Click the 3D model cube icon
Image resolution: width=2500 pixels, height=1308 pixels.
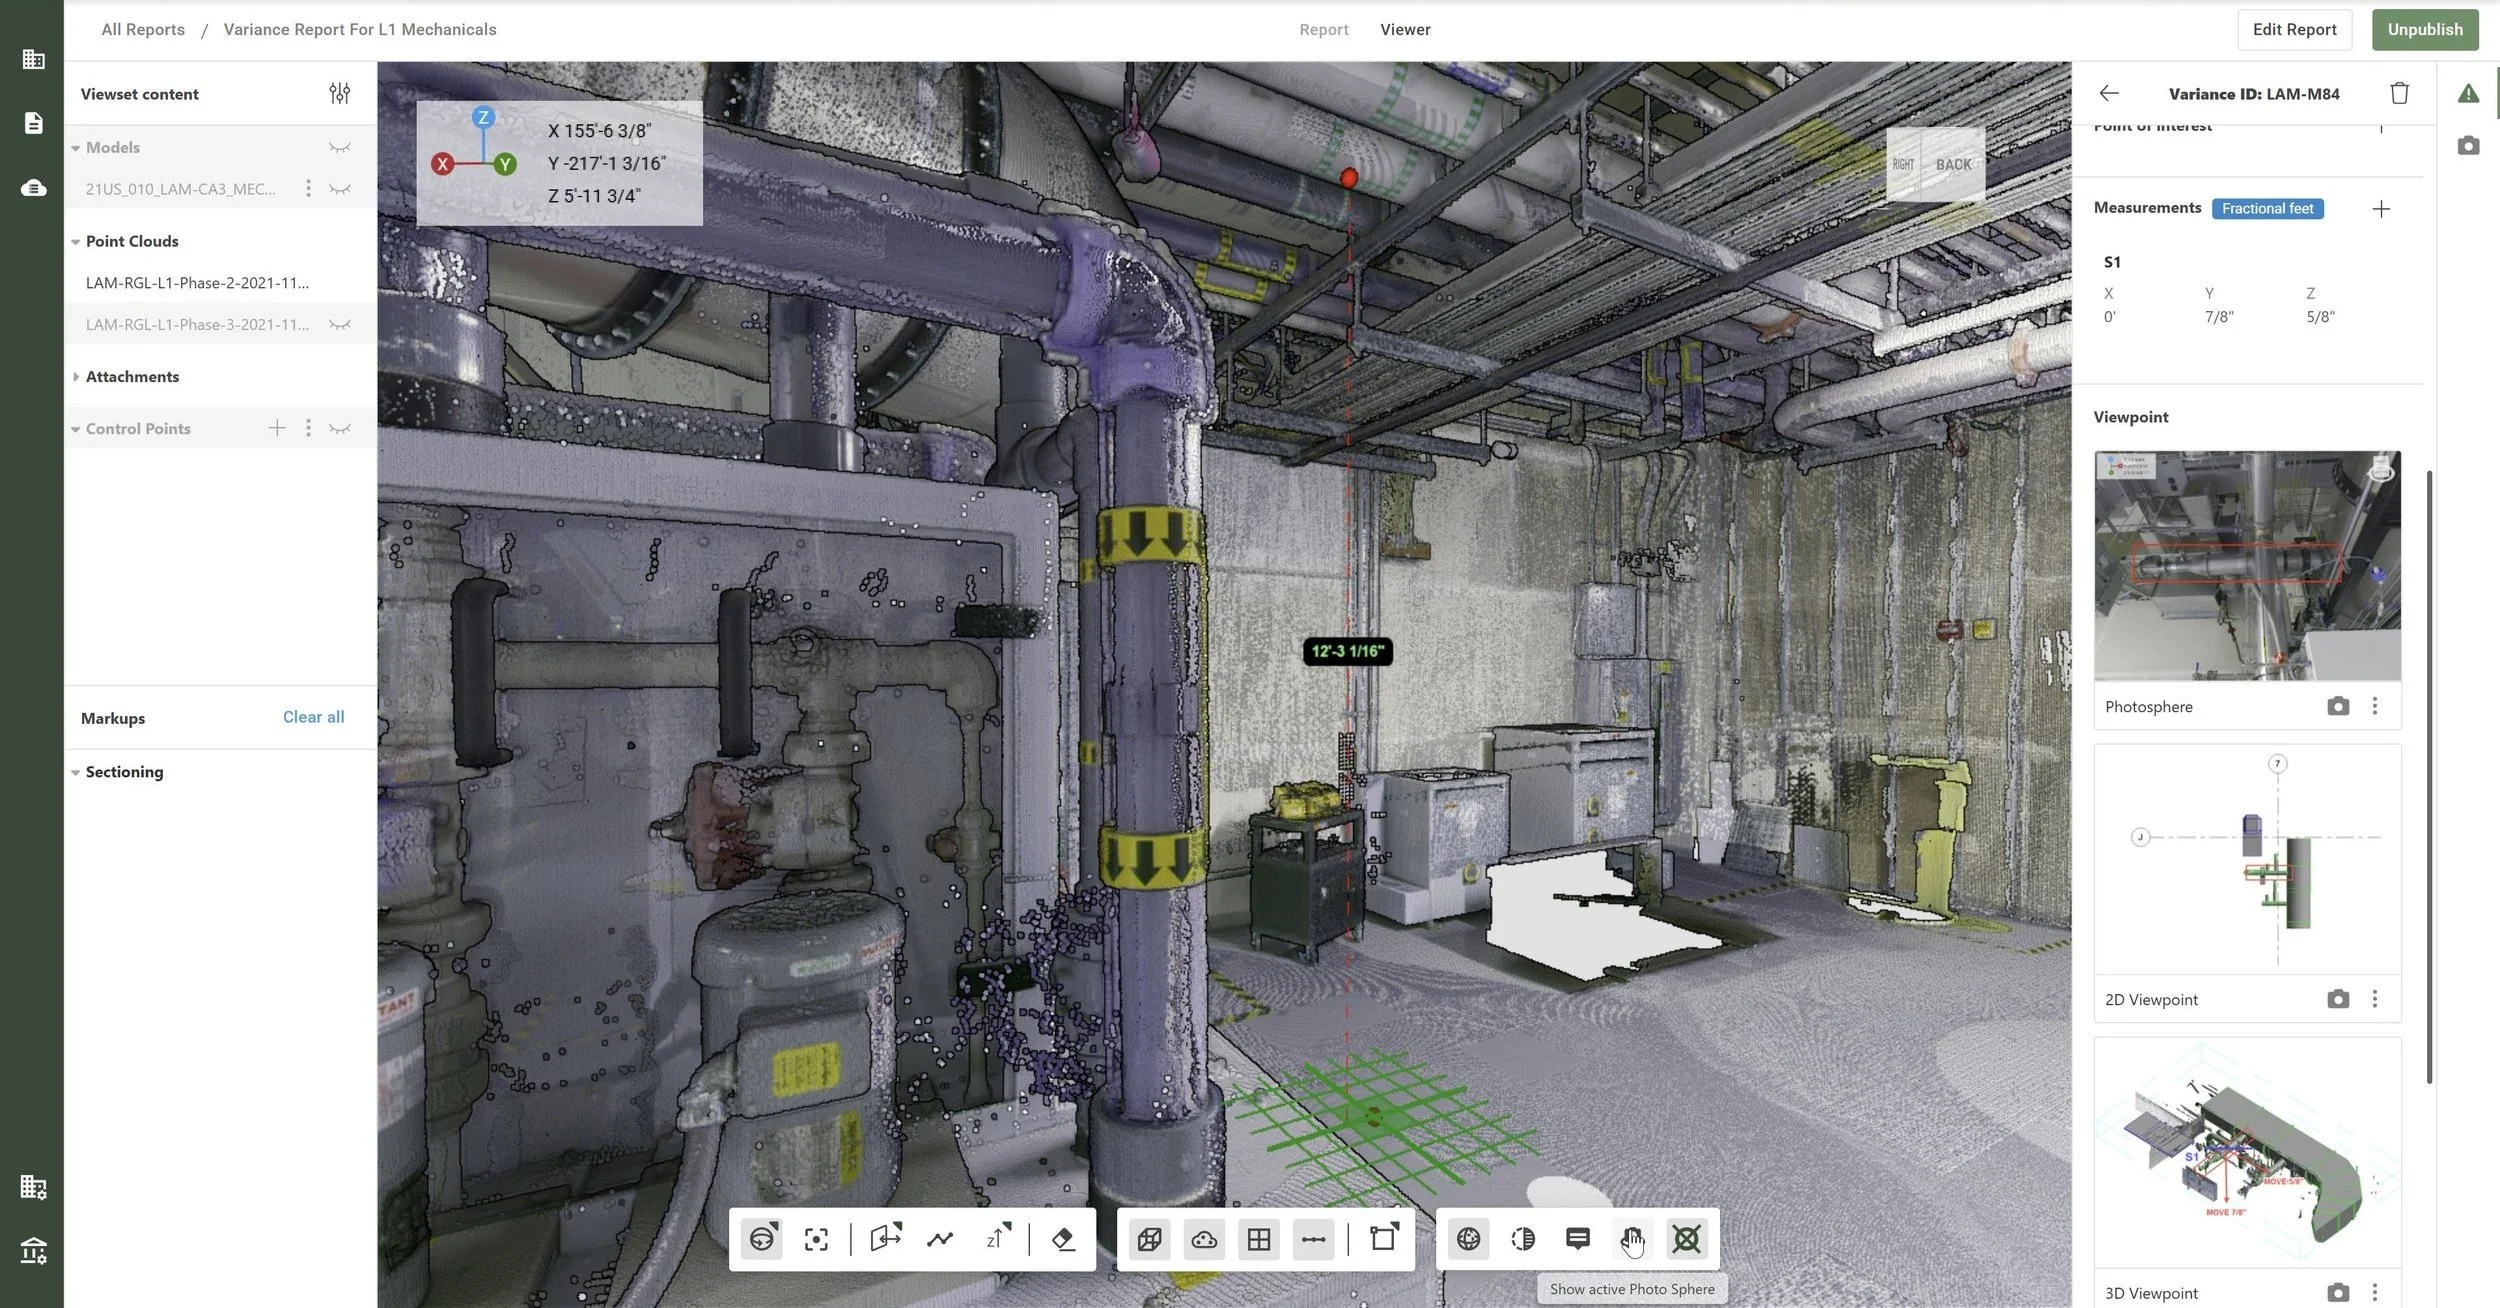click(1149, 1239)
